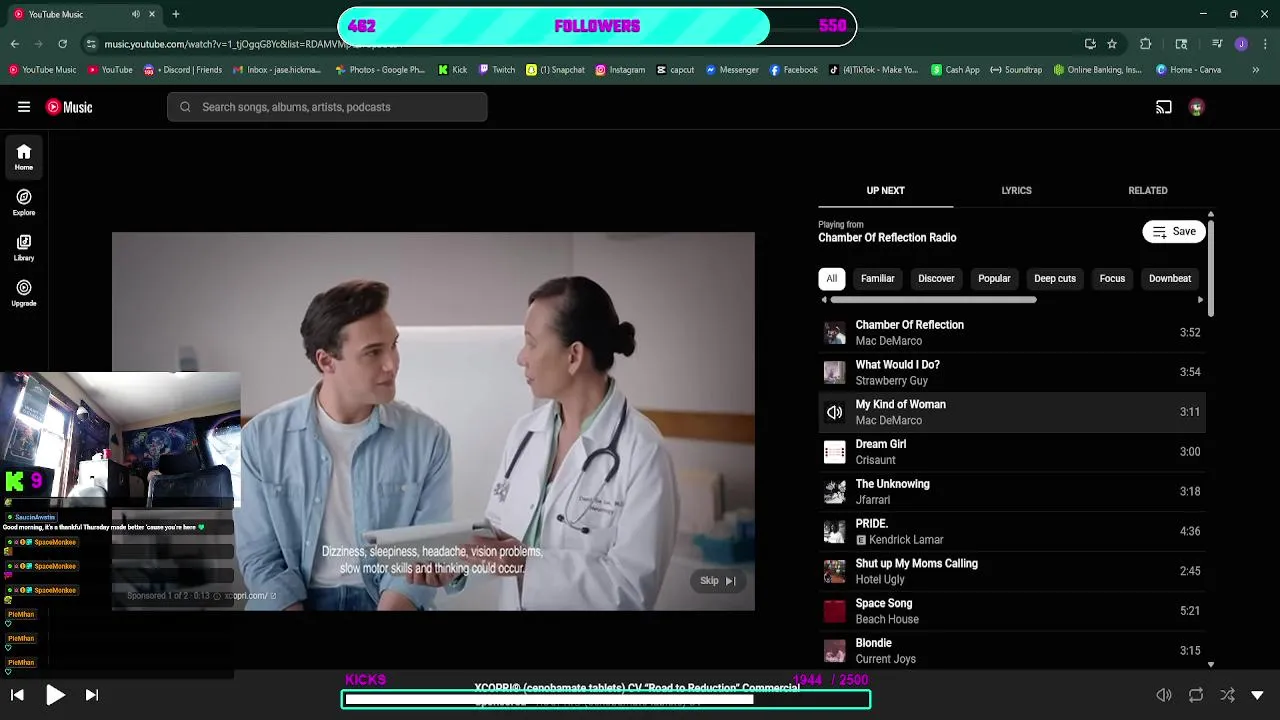Viewport: 1280px width, 720px height.
Task: Click the YouTube Music logo
Action: [69, 107]
